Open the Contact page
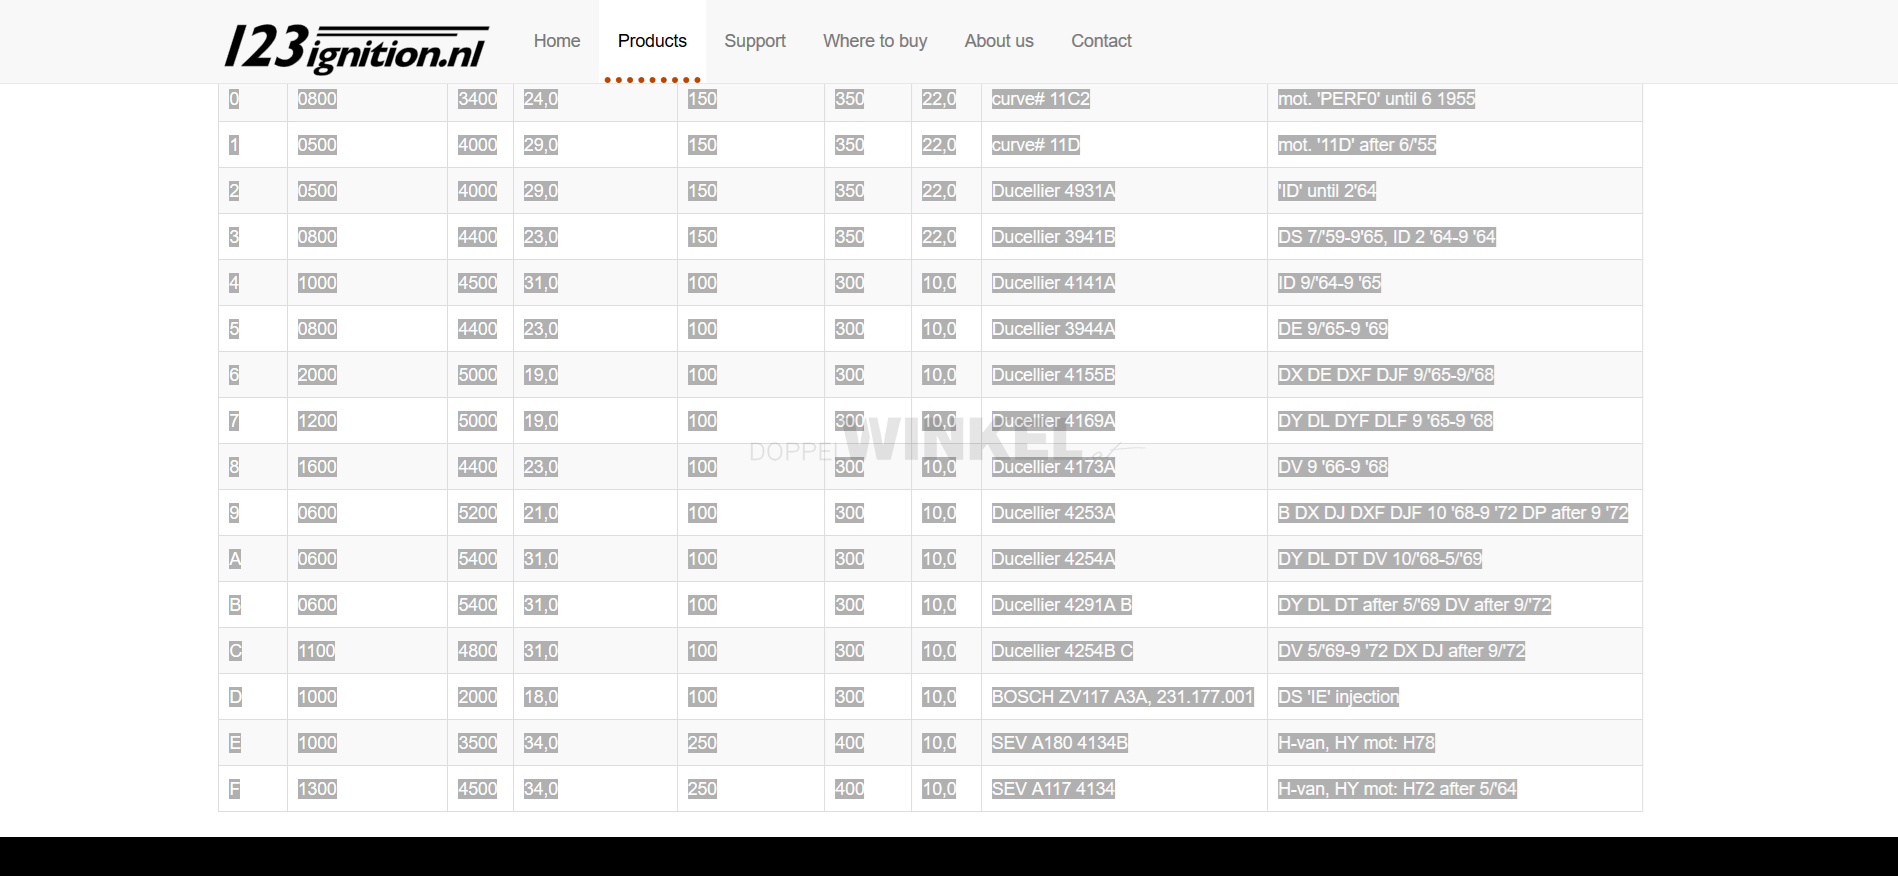Image resolution: width=1898 pixels, height=876 pixels. pos(1101,41)
